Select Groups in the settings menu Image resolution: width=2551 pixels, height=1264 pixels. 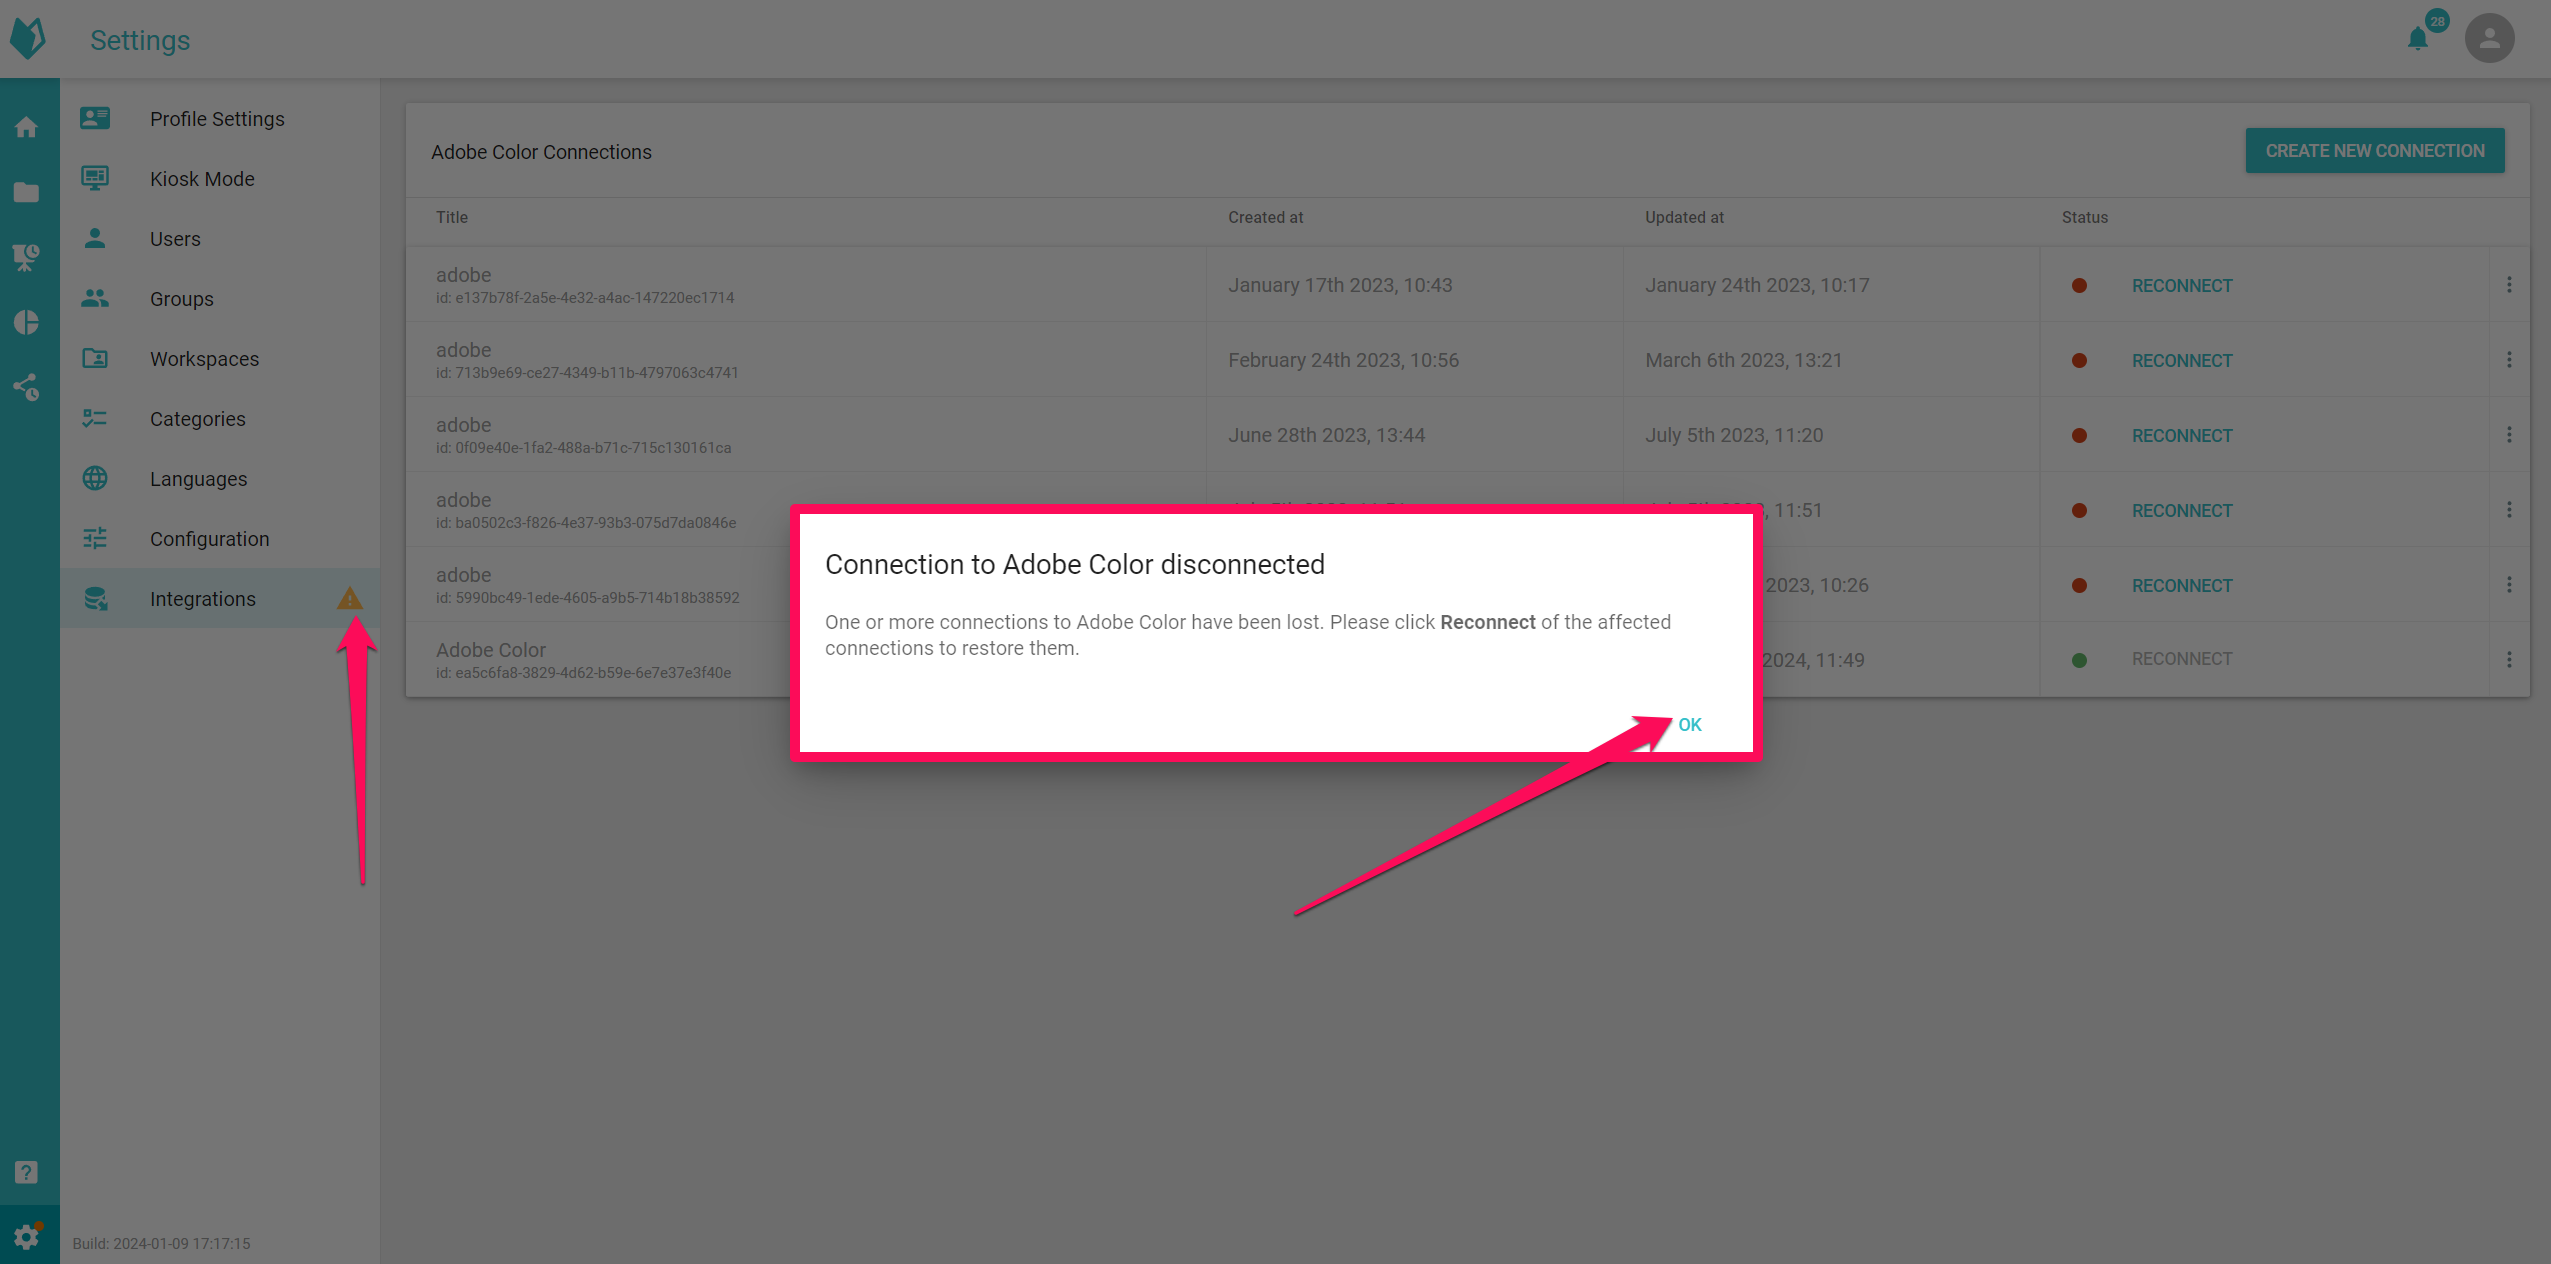(220, 298)
